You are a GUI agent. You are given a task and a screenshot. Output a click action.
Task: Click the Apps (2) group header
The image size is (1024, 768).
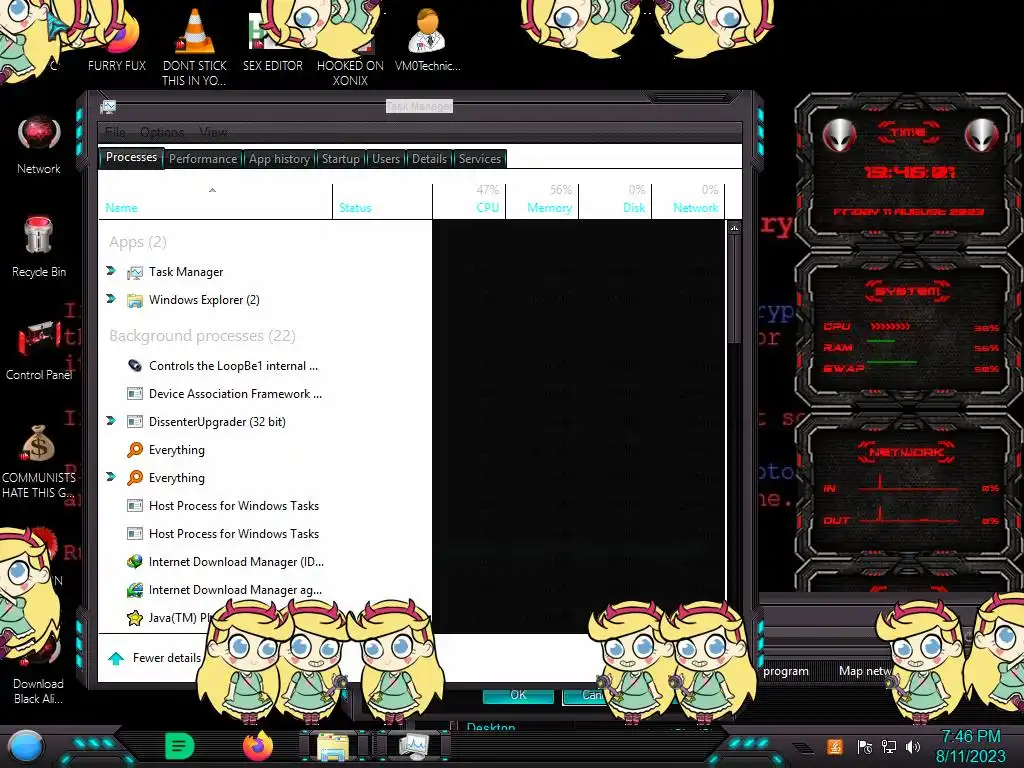pyautogui.click(x=137, y=242)
